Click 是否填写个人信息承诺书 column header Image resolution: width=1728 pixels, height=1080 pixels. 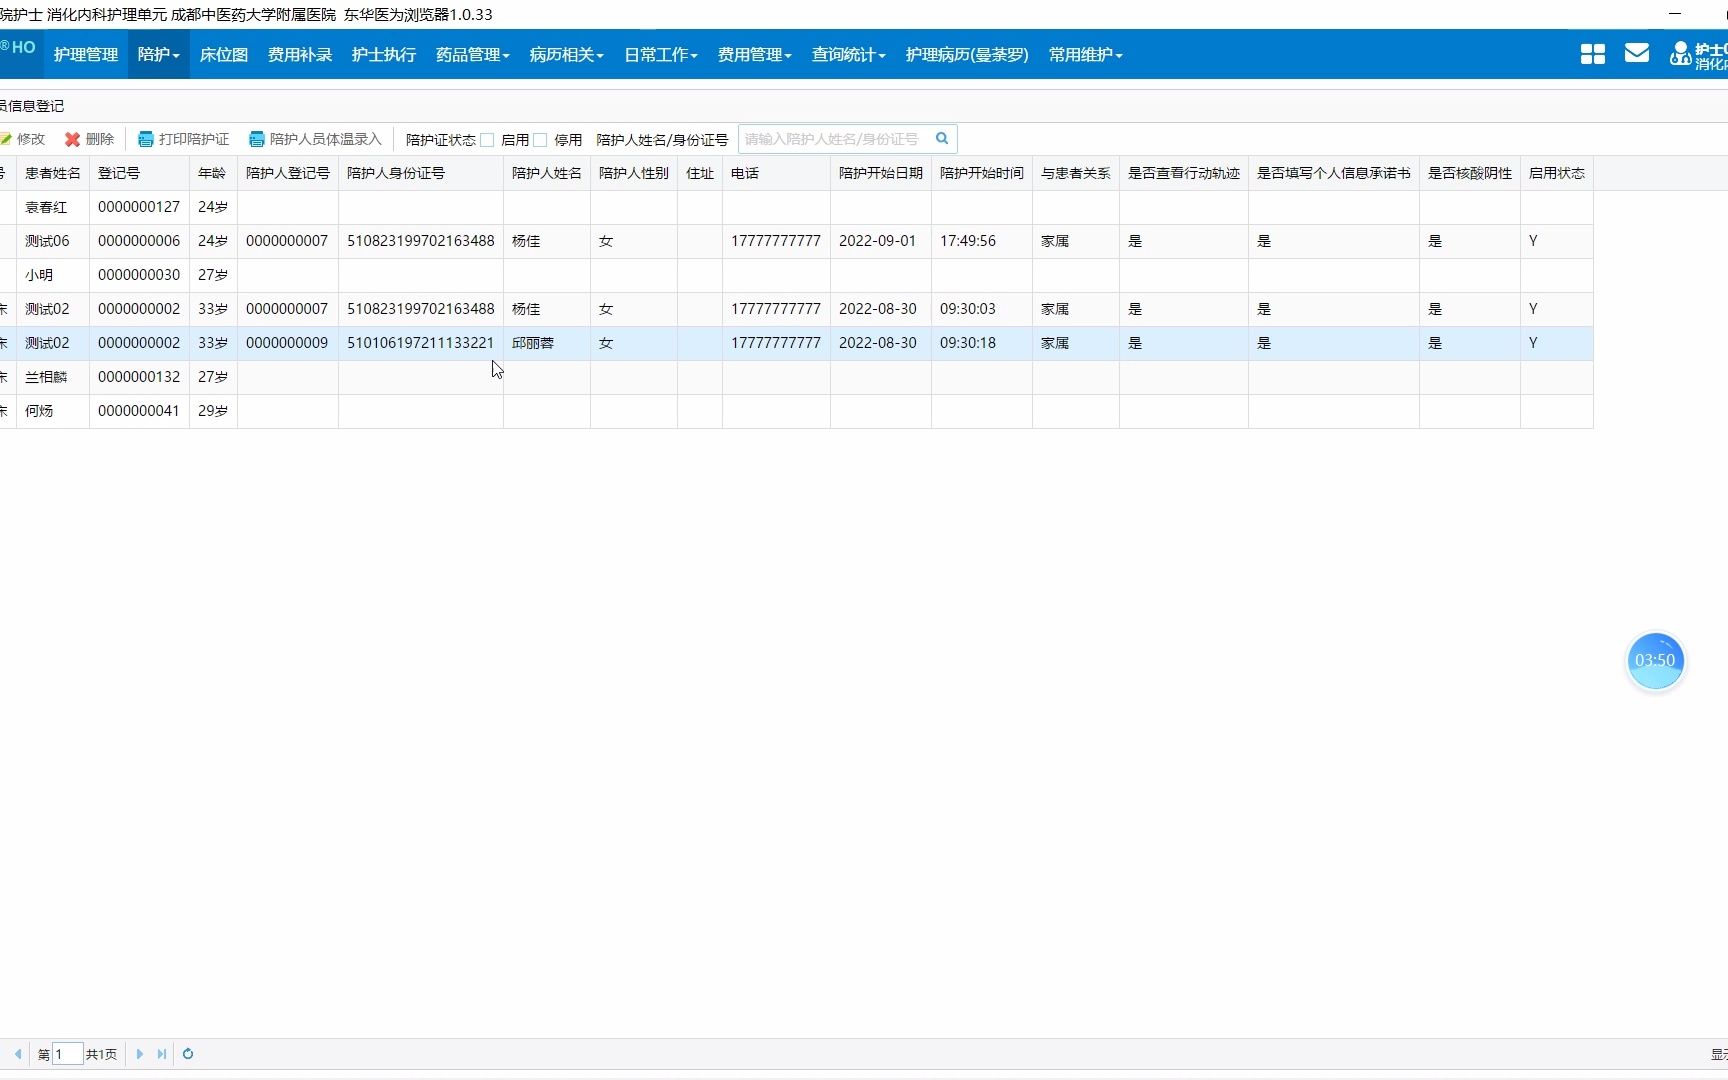(x=1334, y=173)
